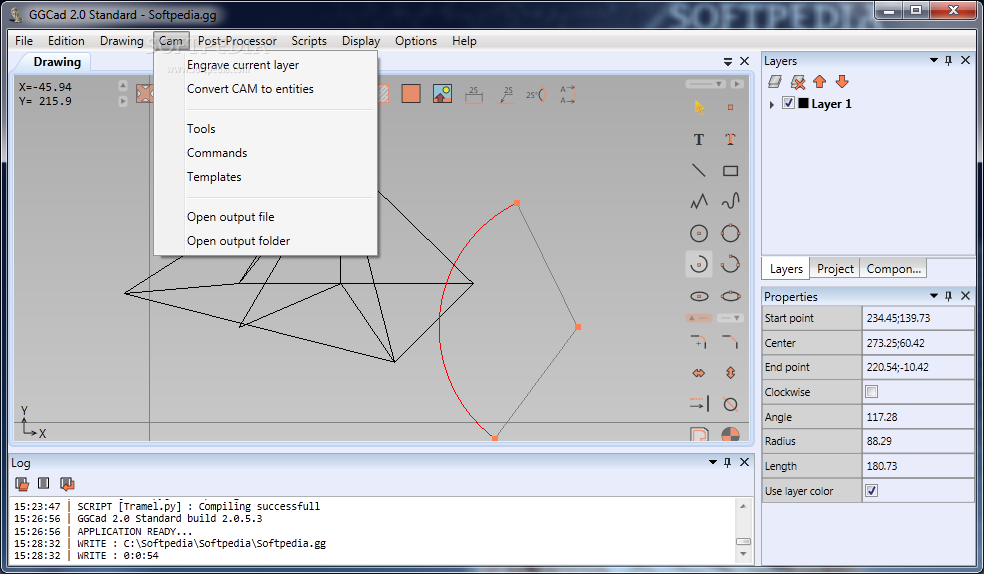Open Commands from the Cam menu
Screen dimensions: 984x574
click(217, 152)
